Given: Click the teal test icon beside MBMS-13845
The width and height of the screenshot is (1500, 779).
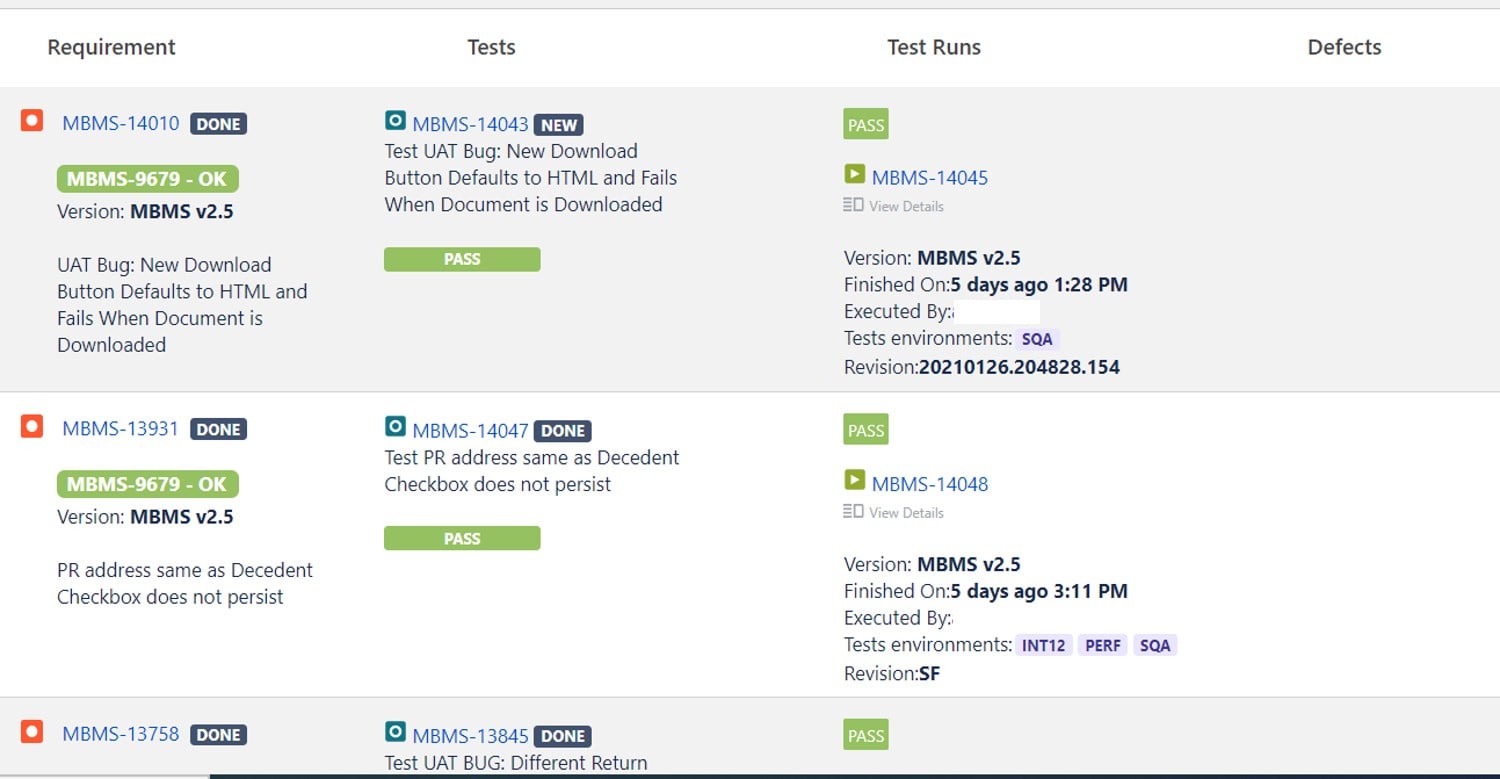Looking at the screenshot, I should [395, 733].
